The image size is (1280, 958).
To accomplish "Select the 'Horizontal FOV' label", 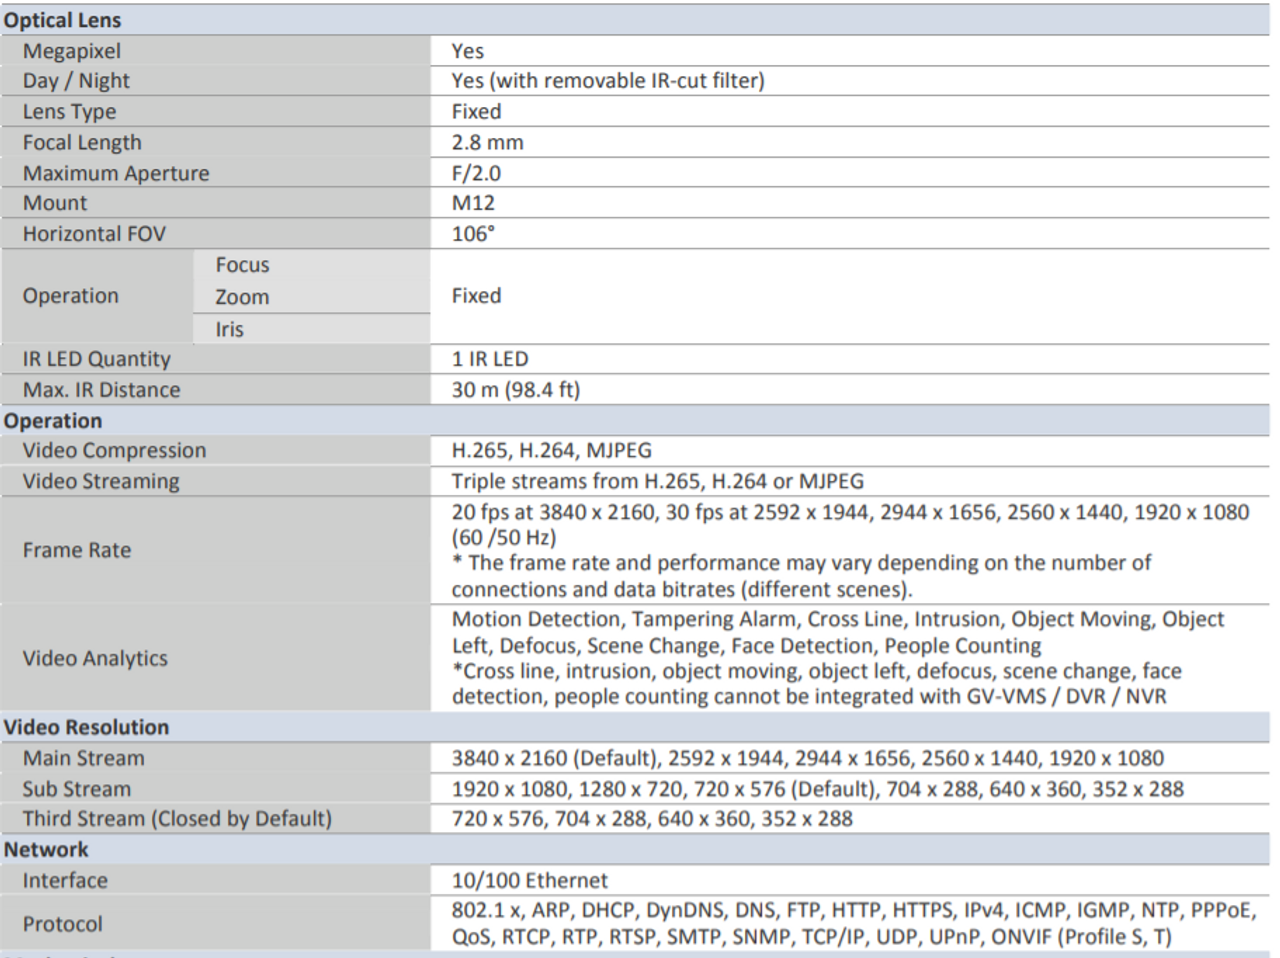I will [x=94, y=234].
